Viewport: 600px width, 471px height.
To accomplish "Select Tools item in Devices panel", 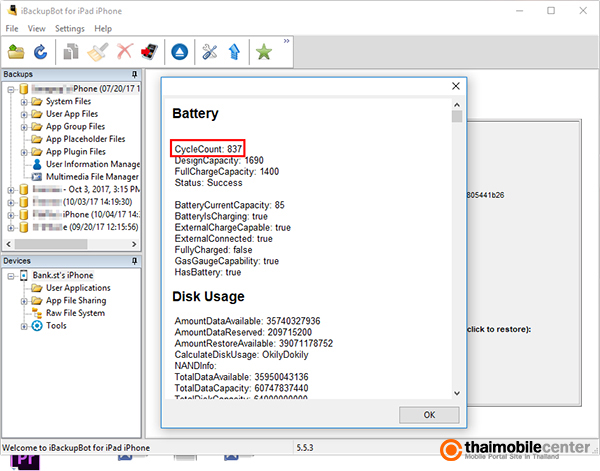I will point(56,326).
